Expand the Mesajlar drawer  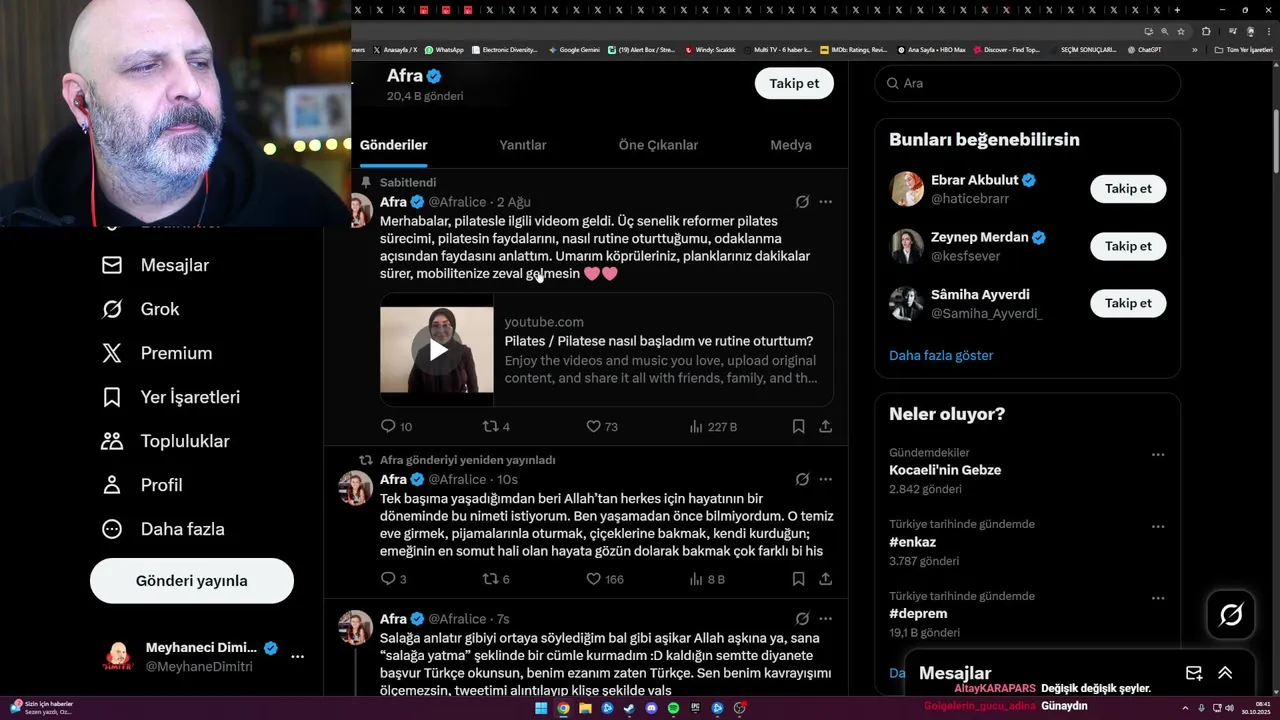tap(1225, 673)
